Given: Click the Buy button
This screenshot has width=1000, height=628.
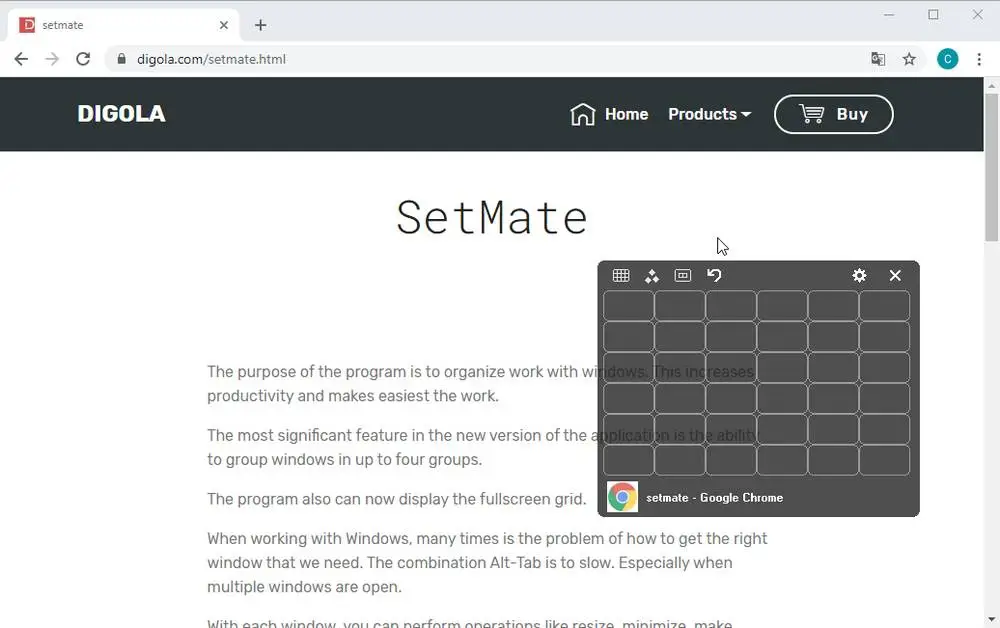Looking at the screenshot, I should (833, 114).
